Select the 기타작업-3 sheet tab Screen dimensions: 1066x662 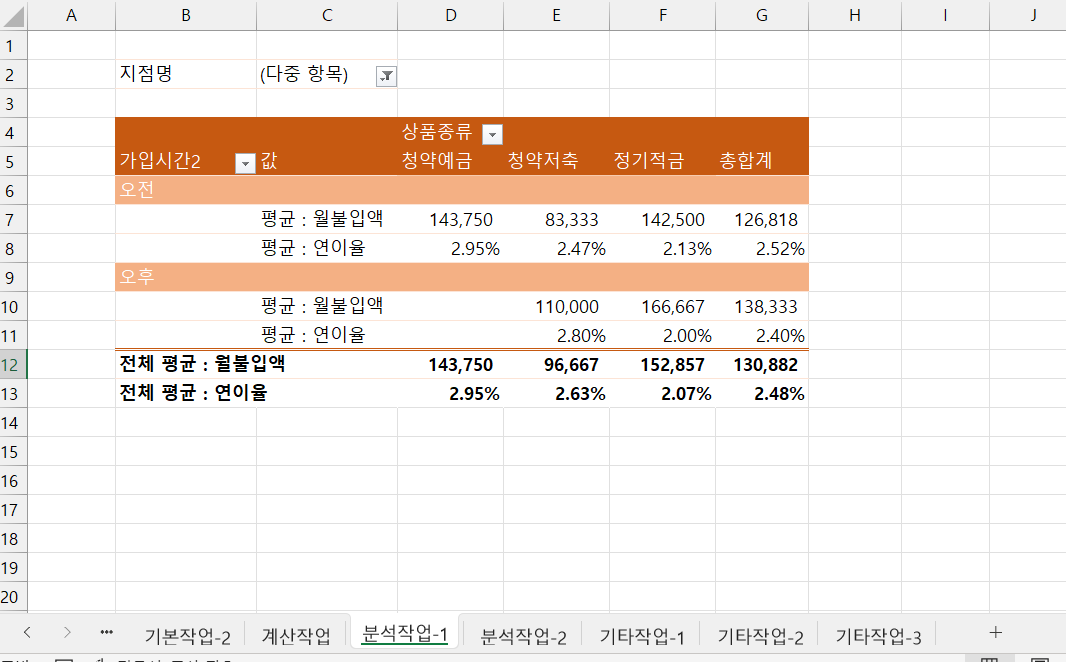click(x=877, y=636)
